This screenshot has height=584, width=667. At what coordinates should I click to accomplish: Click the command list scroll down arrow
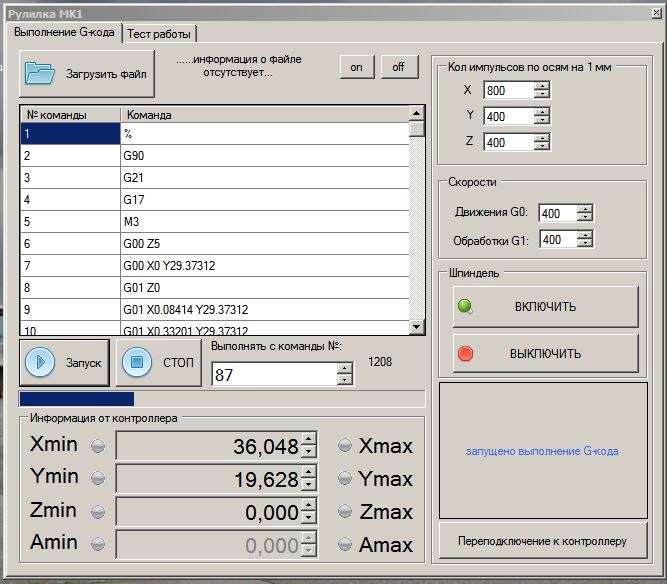pos(416,327)
